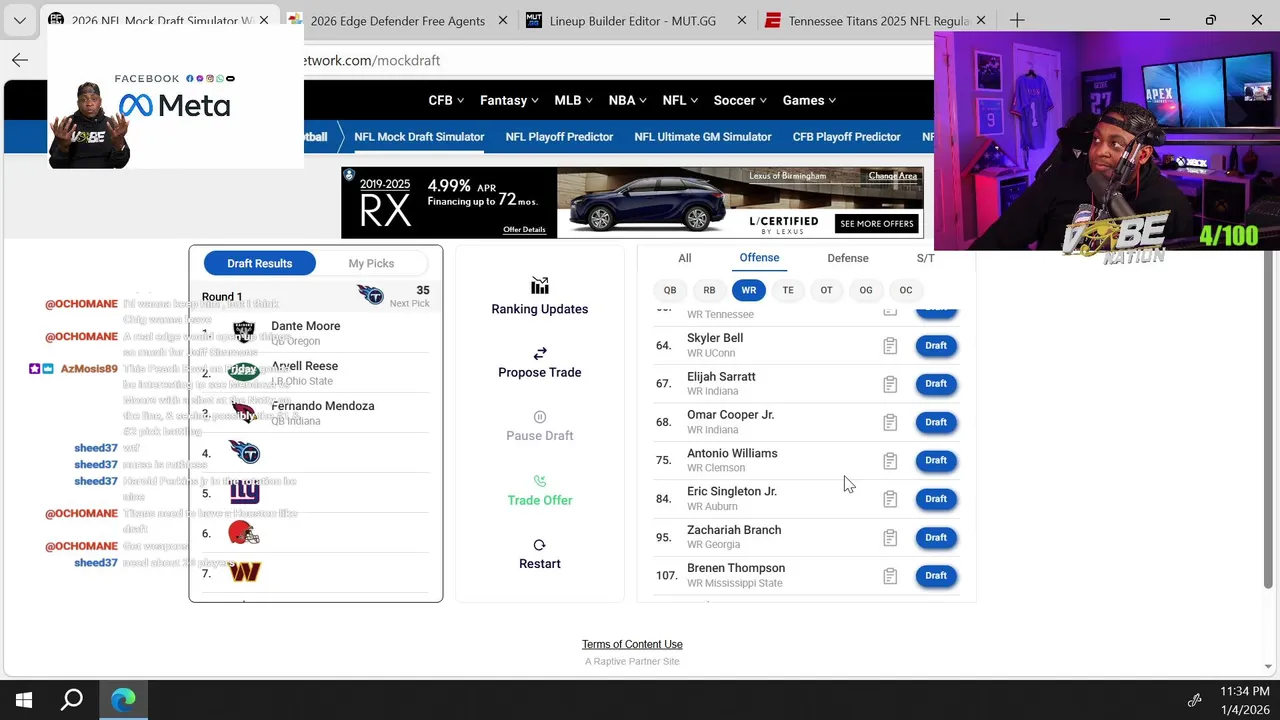
Task: Open Windows Start menu
Action: (x=24, y=700)
